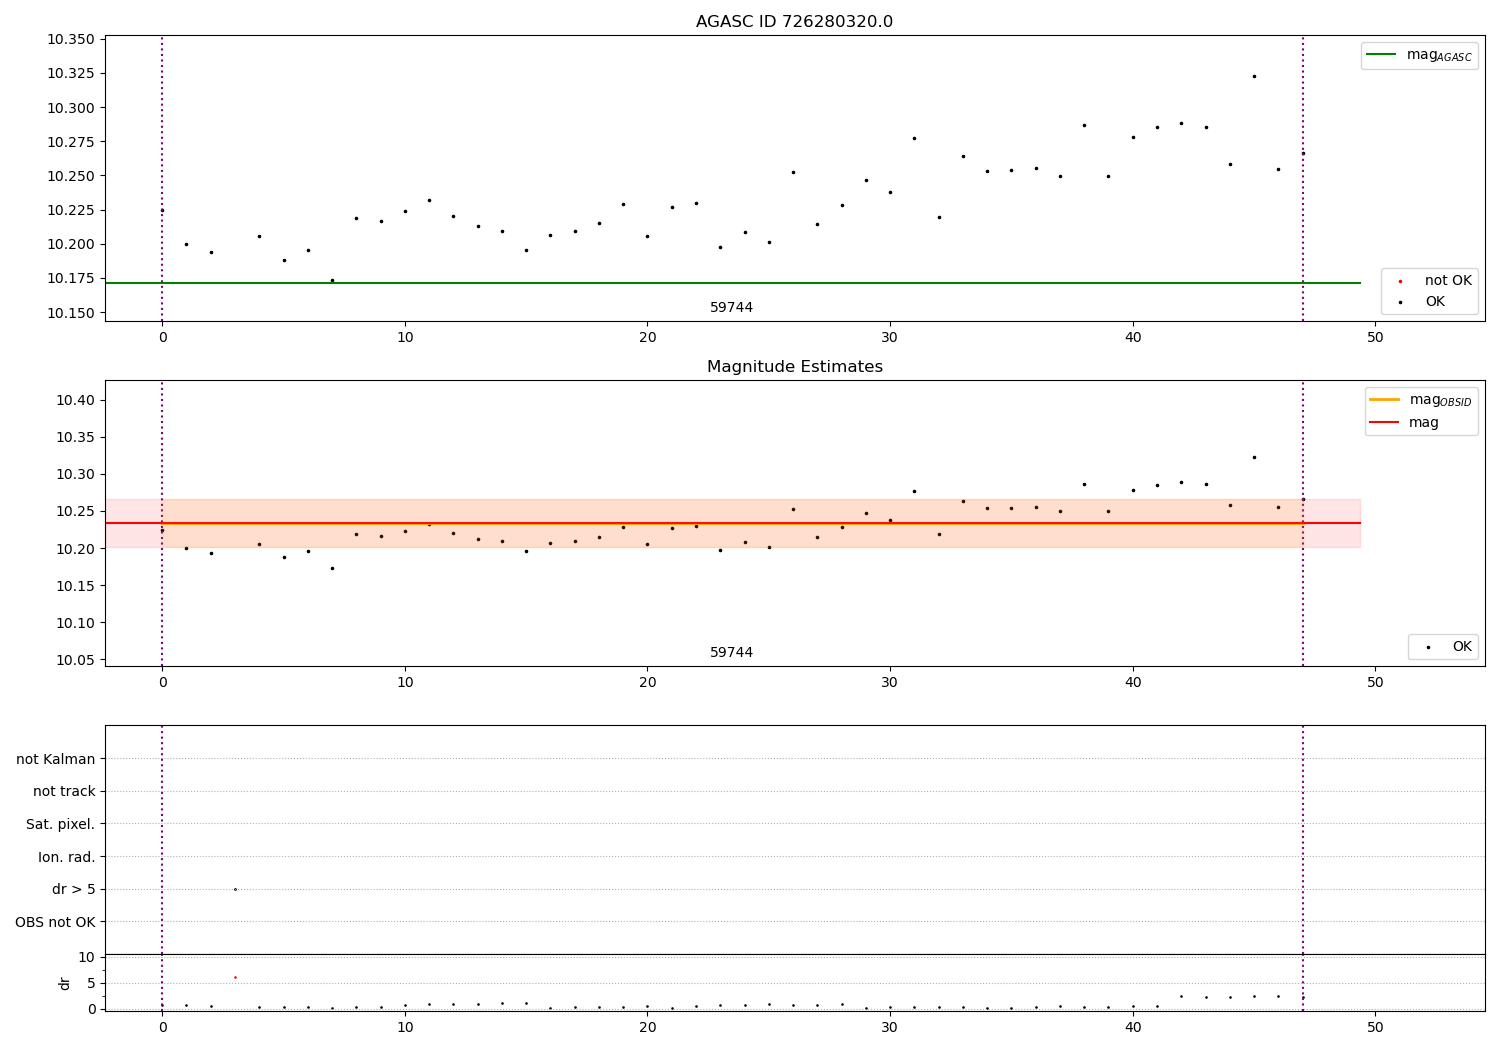Click the '59744' label in the top plot
This screenshot has height=1050, width=1500.
731,307
